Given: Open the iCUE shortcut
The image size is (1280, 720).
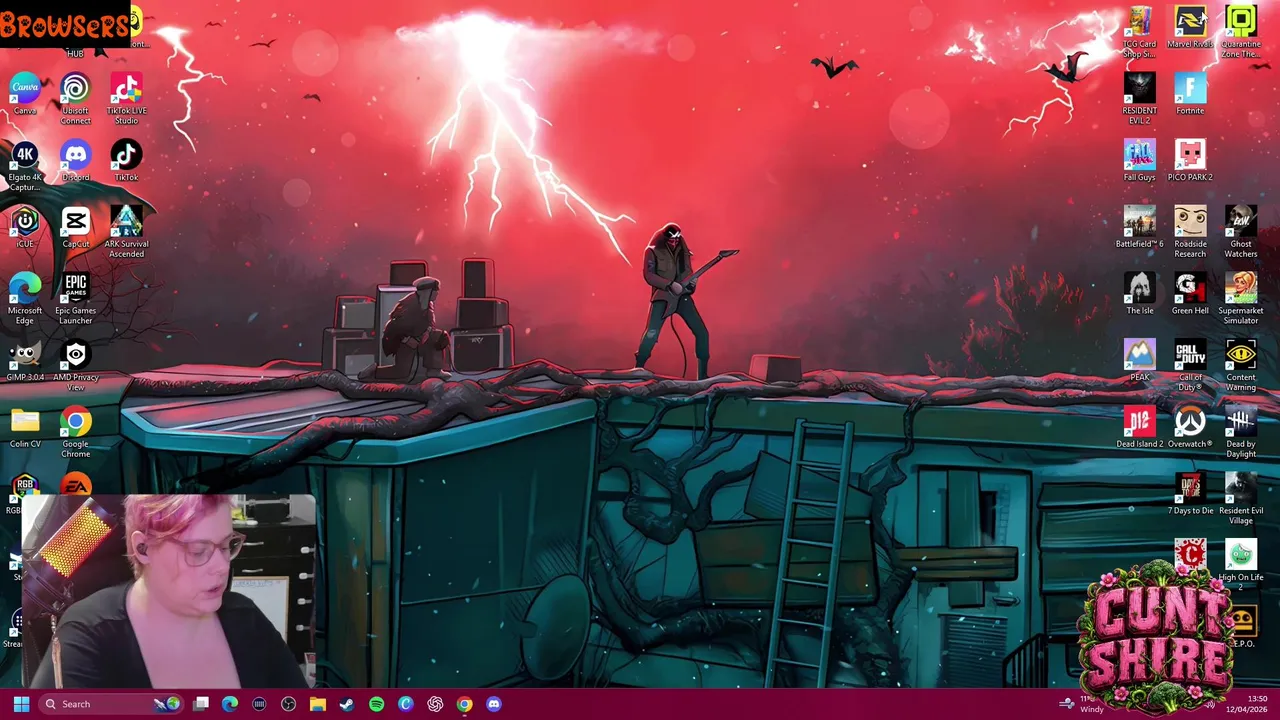Looking at the screenshot, I should click(25, 227).
